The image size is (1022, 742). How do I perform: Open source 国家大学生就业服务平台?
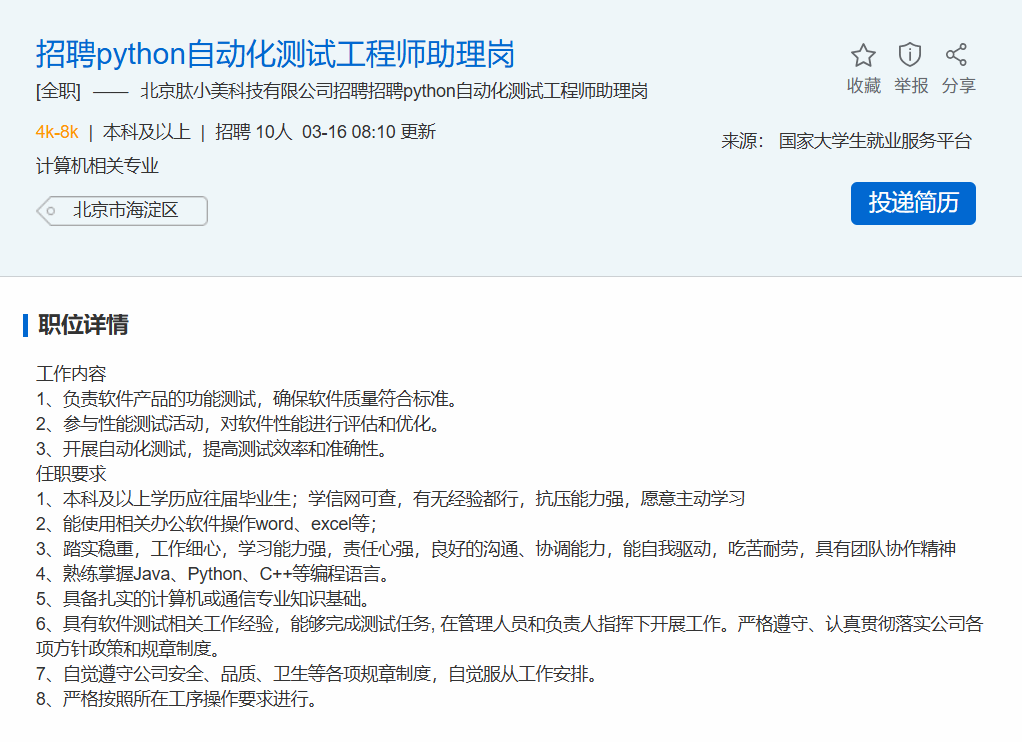tap(874, 141)
